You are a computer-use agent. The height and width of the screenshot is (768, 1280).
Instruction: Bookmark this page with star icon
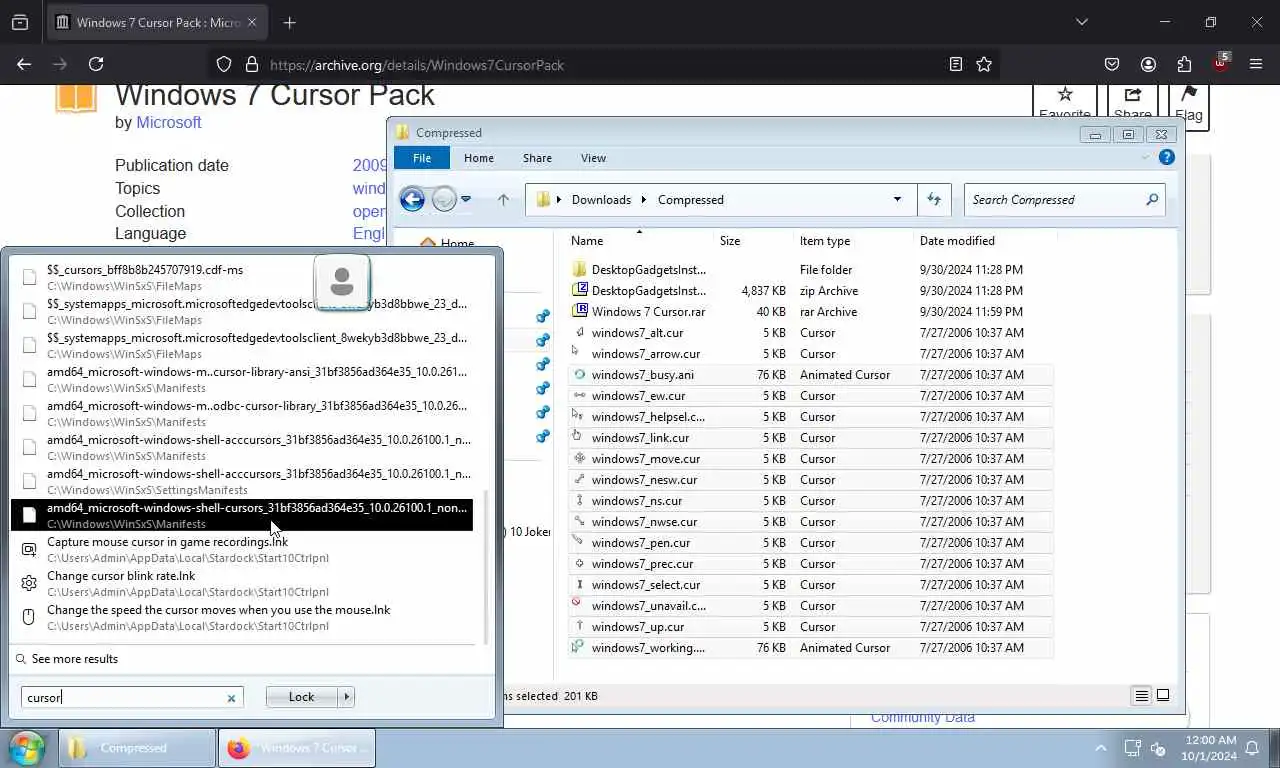[984, 64]
